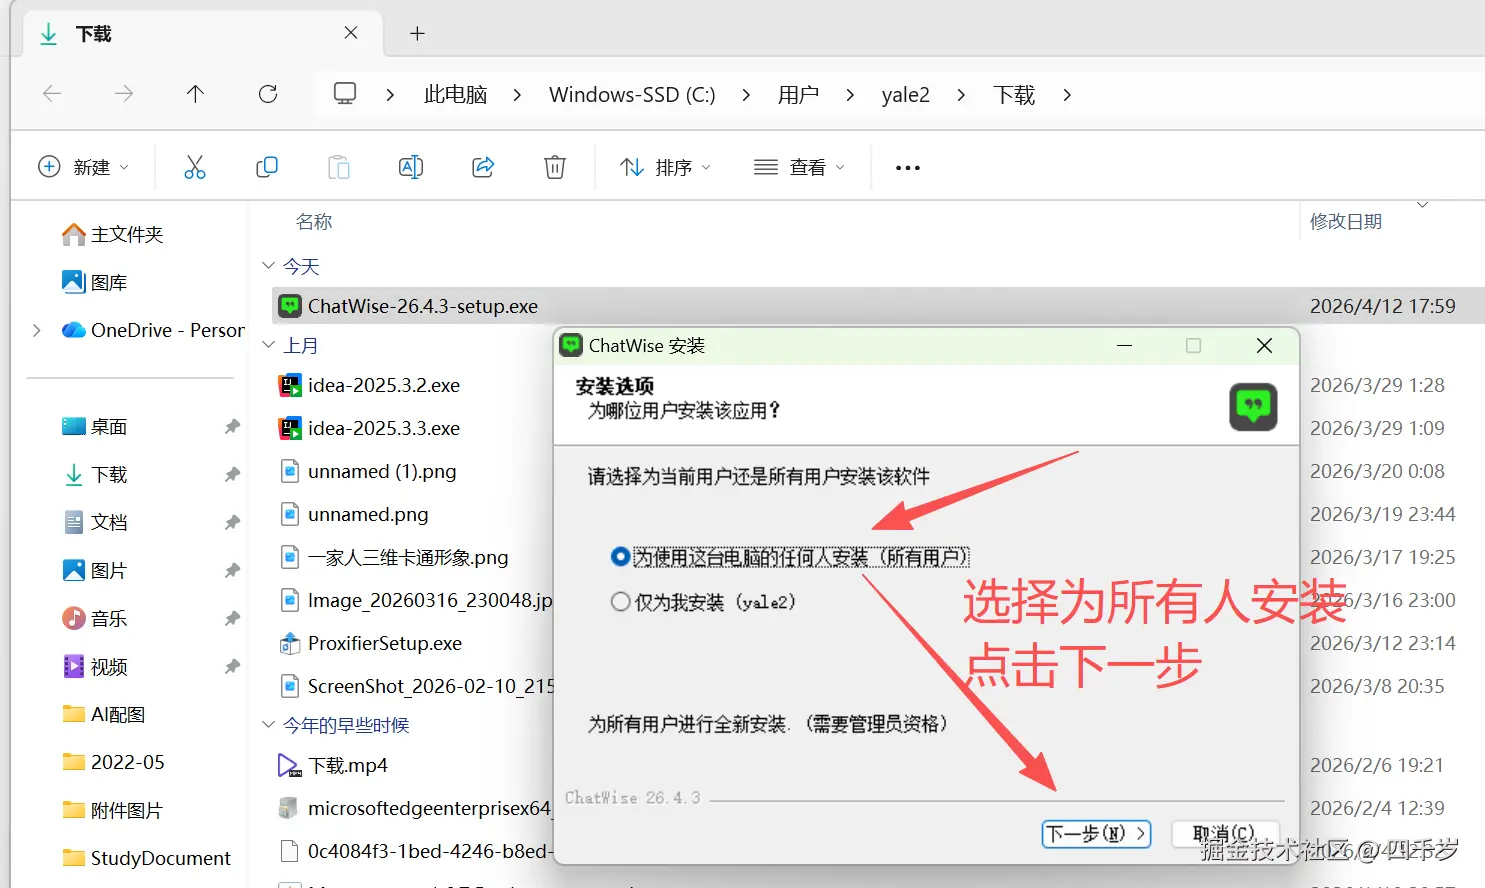Add a new Explorer tab with plus

[x=418, y=34]
